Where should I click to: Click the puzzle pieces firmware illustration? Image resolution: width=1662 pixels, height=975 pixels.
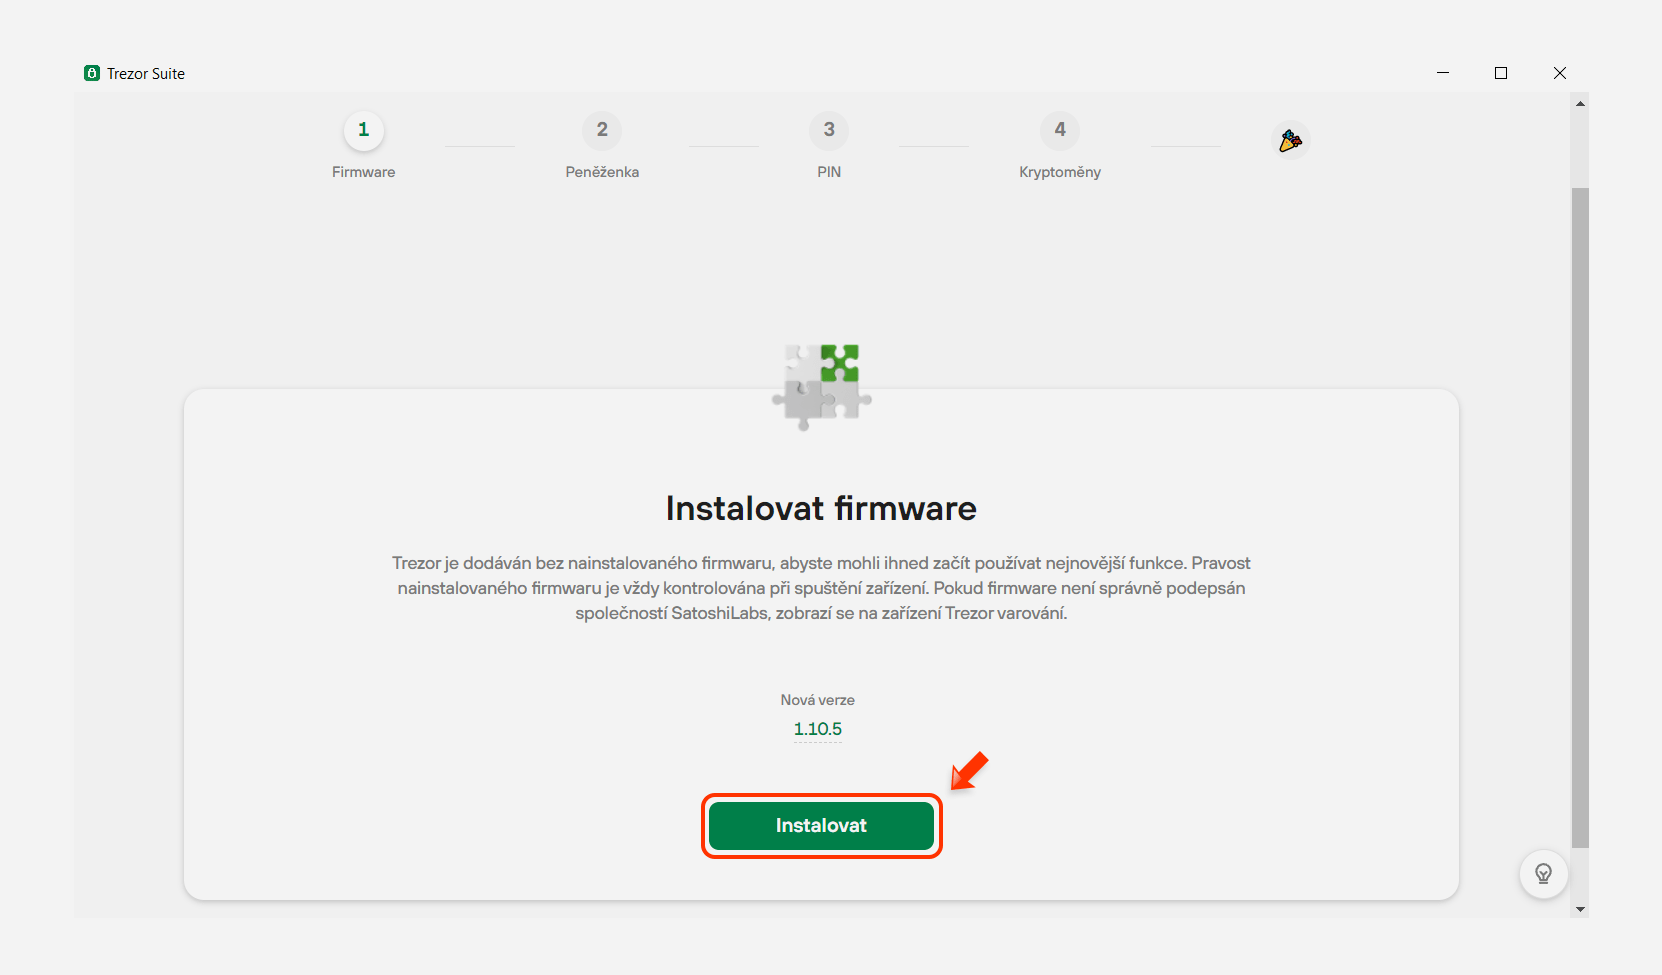pyautogui.click(x=822, y=387)
